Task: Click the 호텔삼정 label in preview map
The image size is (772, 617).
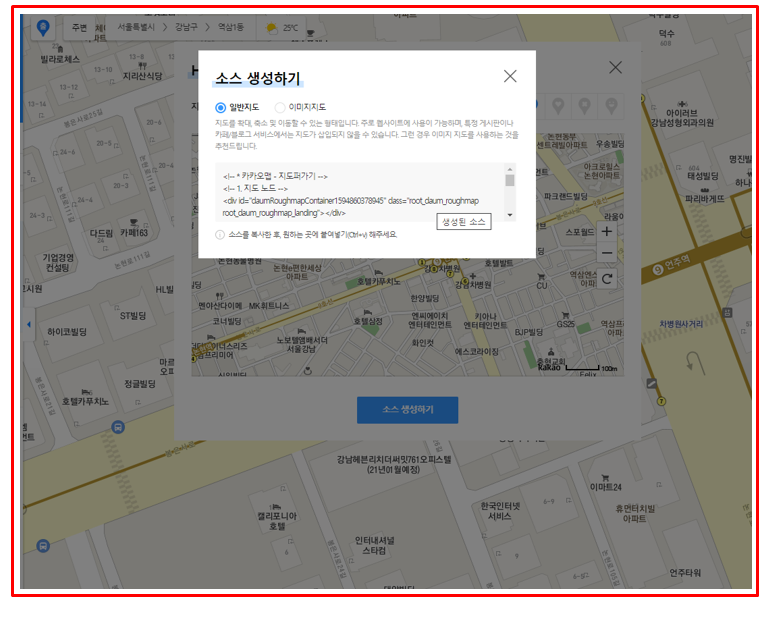Action: point(368,321)
